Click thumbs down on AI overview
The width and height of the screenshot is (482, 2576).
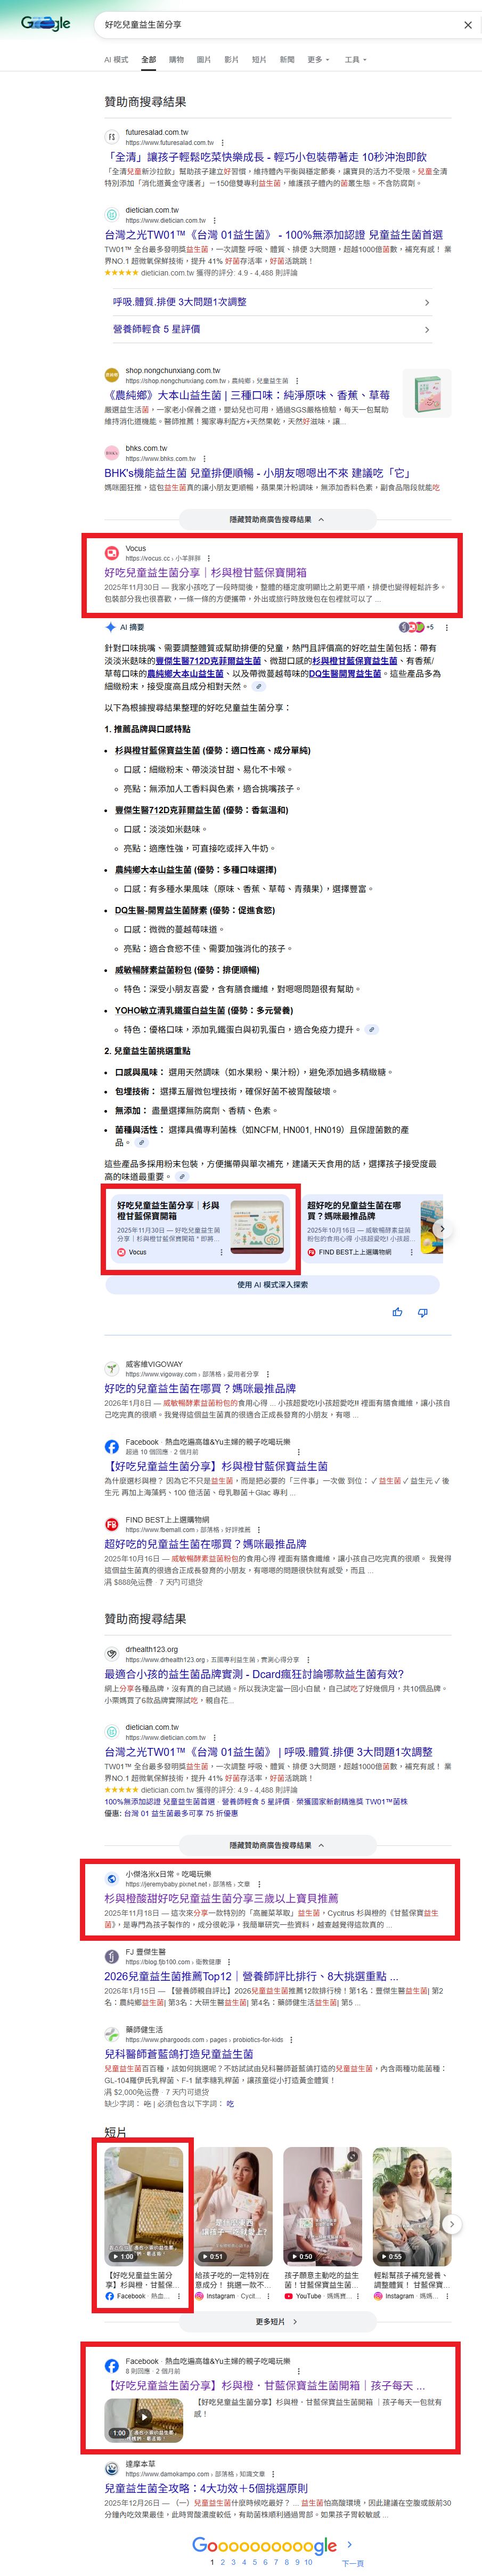(x=422, y=1312)
